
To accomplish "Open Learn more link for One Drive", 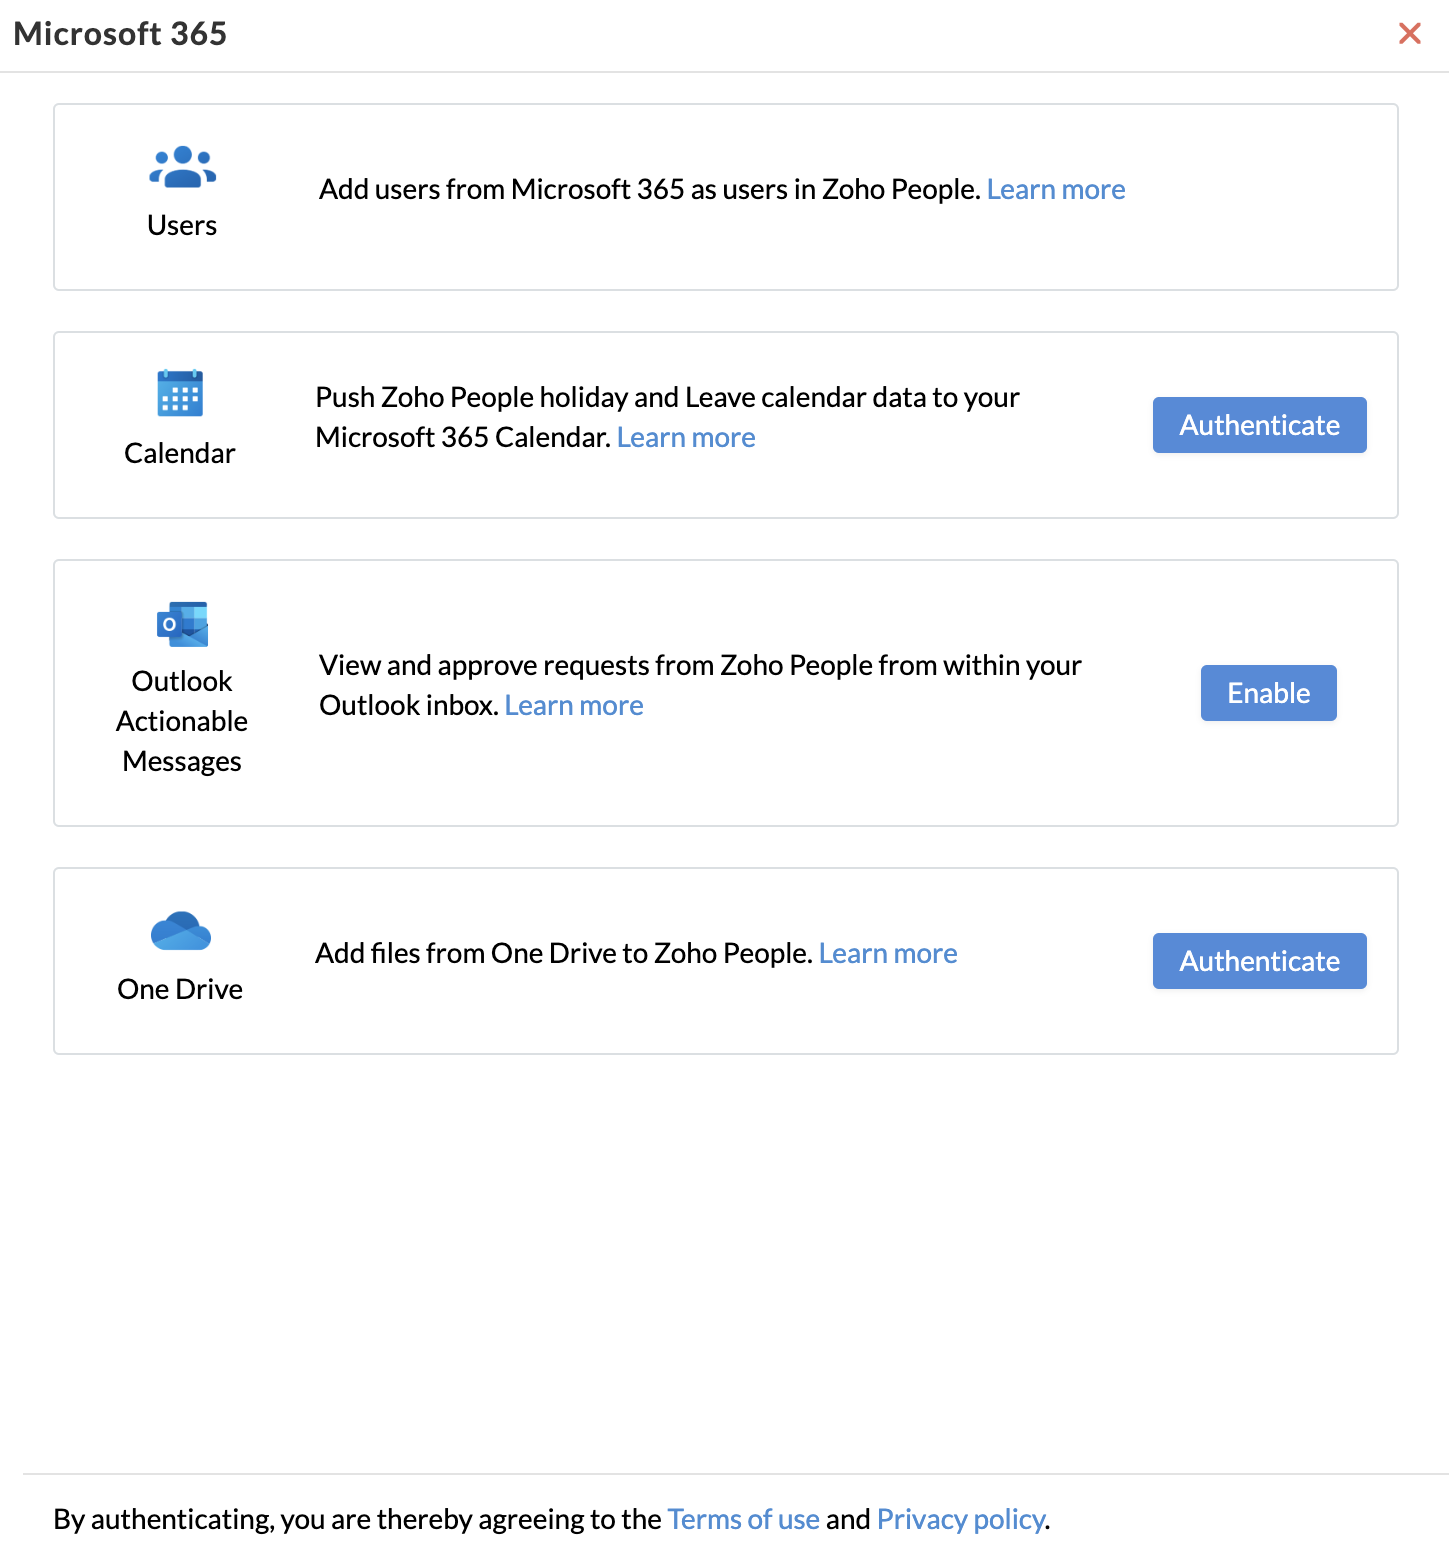I will point(888,953).
